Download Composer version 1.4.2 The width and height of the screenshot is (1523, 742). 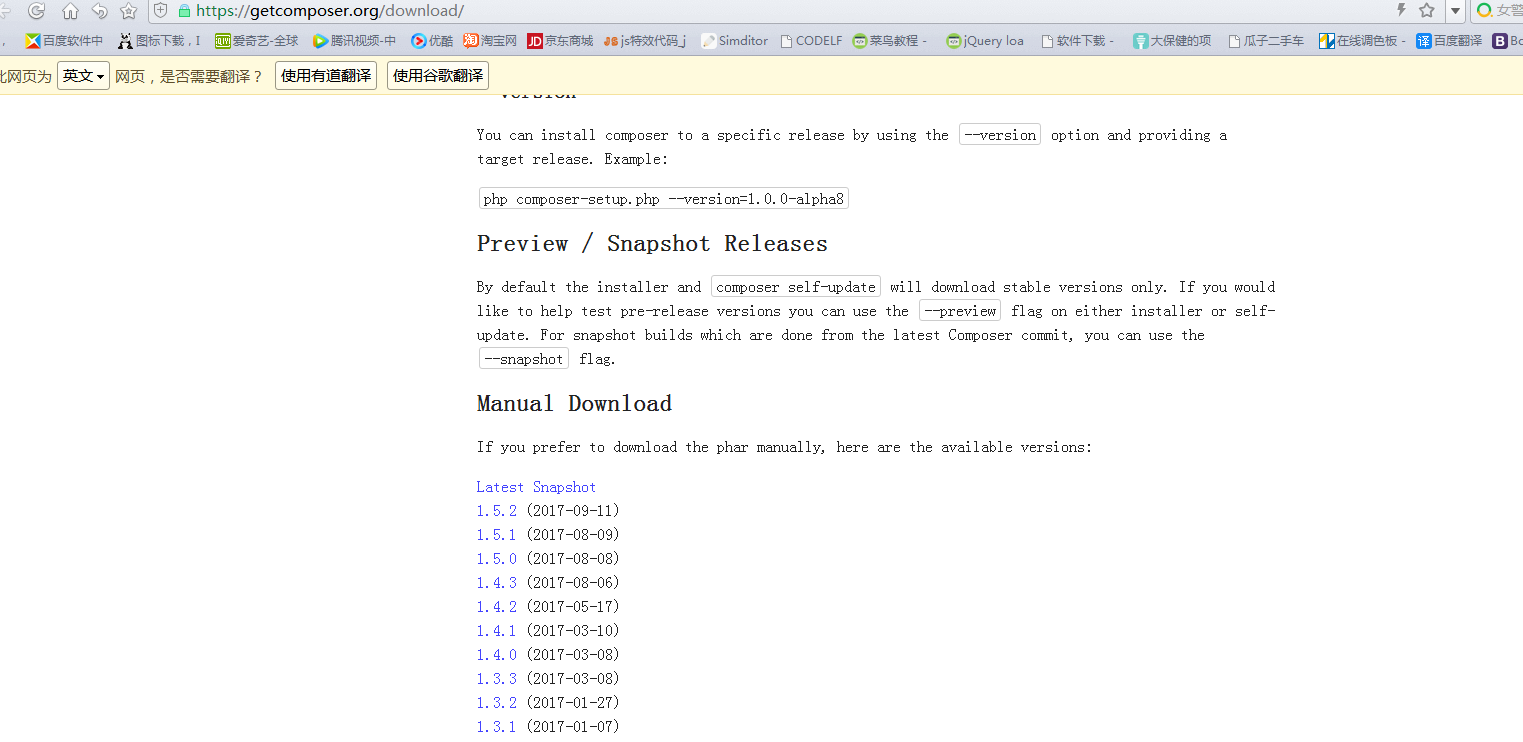click(497, 607)
